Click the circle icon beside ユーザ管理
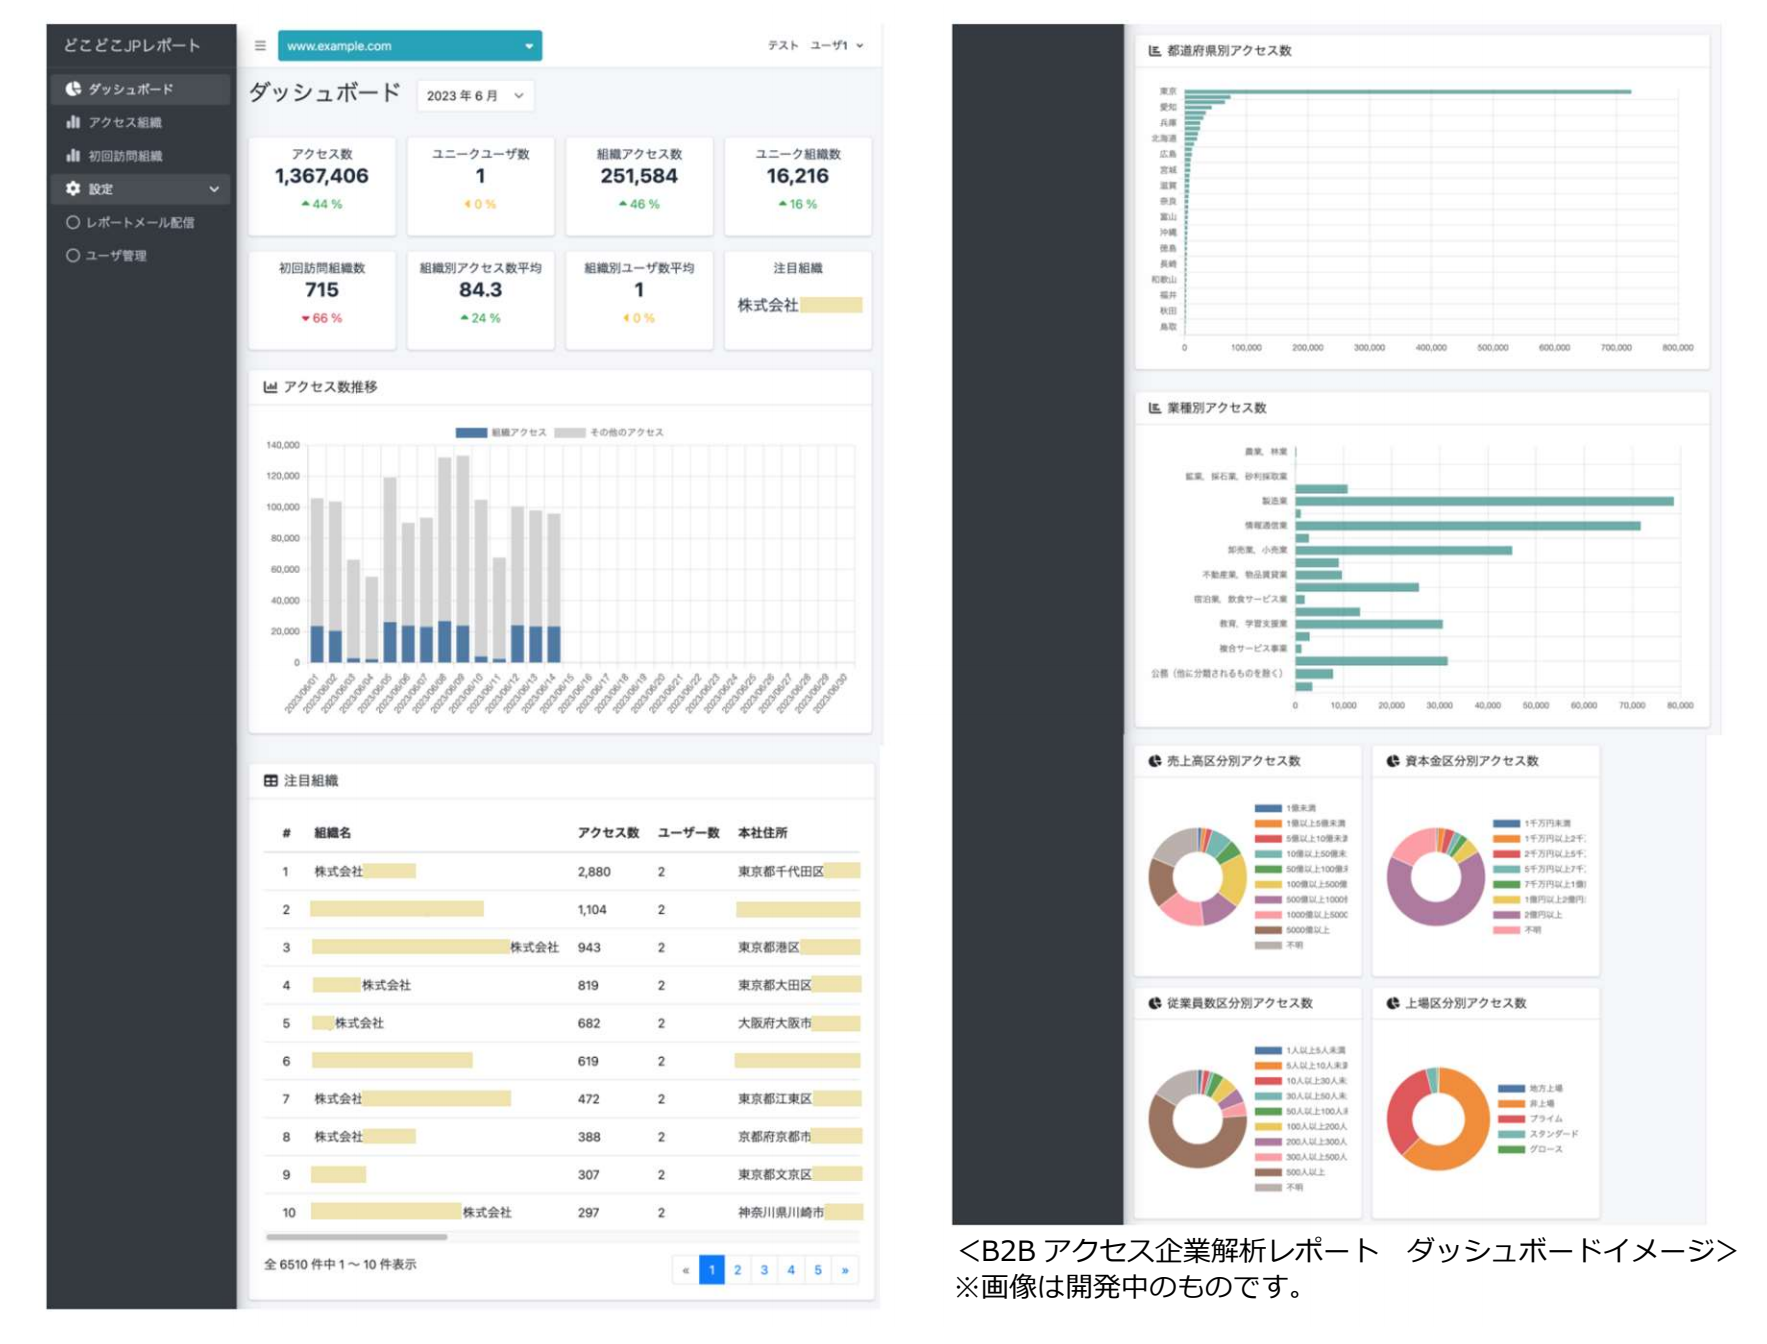The height and width of the screenshot is (1344, 1767). (73, 256)
